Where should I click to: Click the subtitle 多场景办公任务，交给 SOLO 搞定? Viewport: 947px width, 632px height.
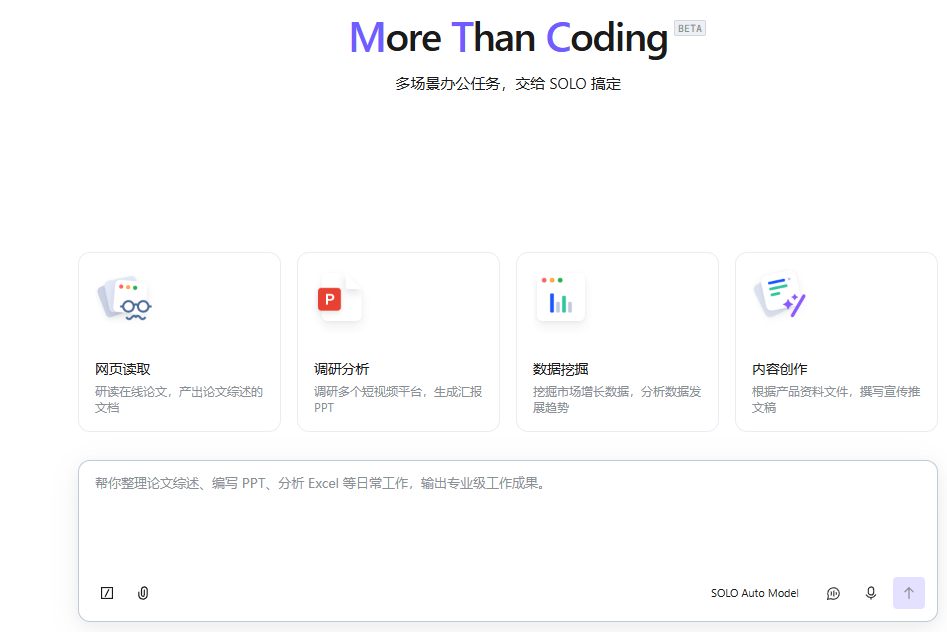[x=508, y=84]
